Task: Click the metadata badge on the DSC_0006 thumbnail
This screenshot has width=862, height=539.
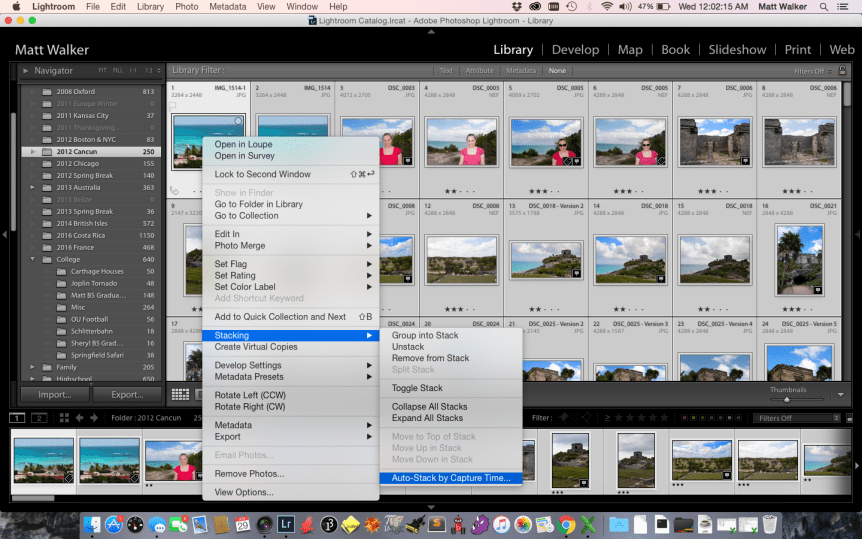Action: [745, 161]
